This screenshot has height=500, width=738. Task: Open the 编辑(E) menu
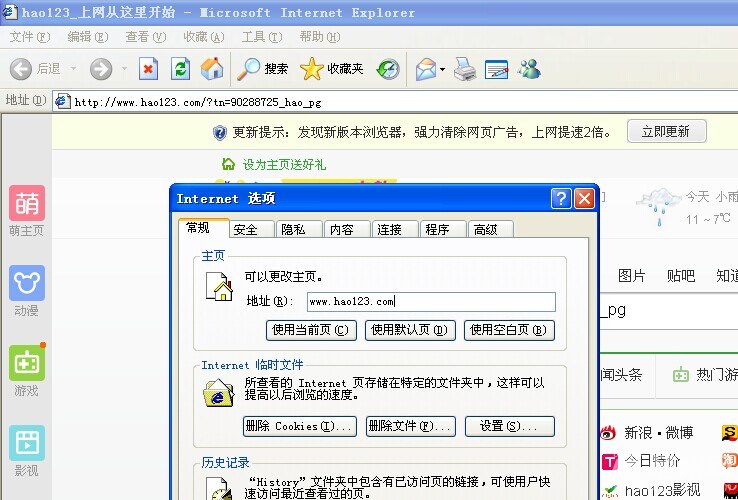88,37
